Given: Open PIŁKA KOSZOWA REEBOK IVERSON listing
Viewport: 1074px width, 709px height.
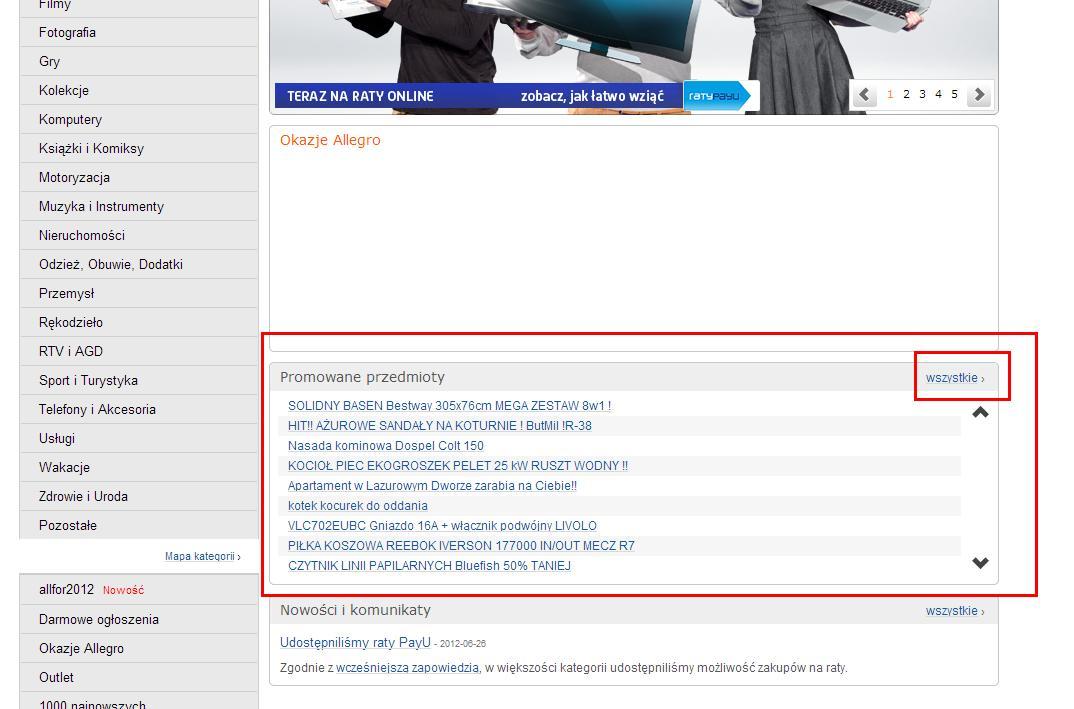Looking at the screenshot, I should [461, 545].
